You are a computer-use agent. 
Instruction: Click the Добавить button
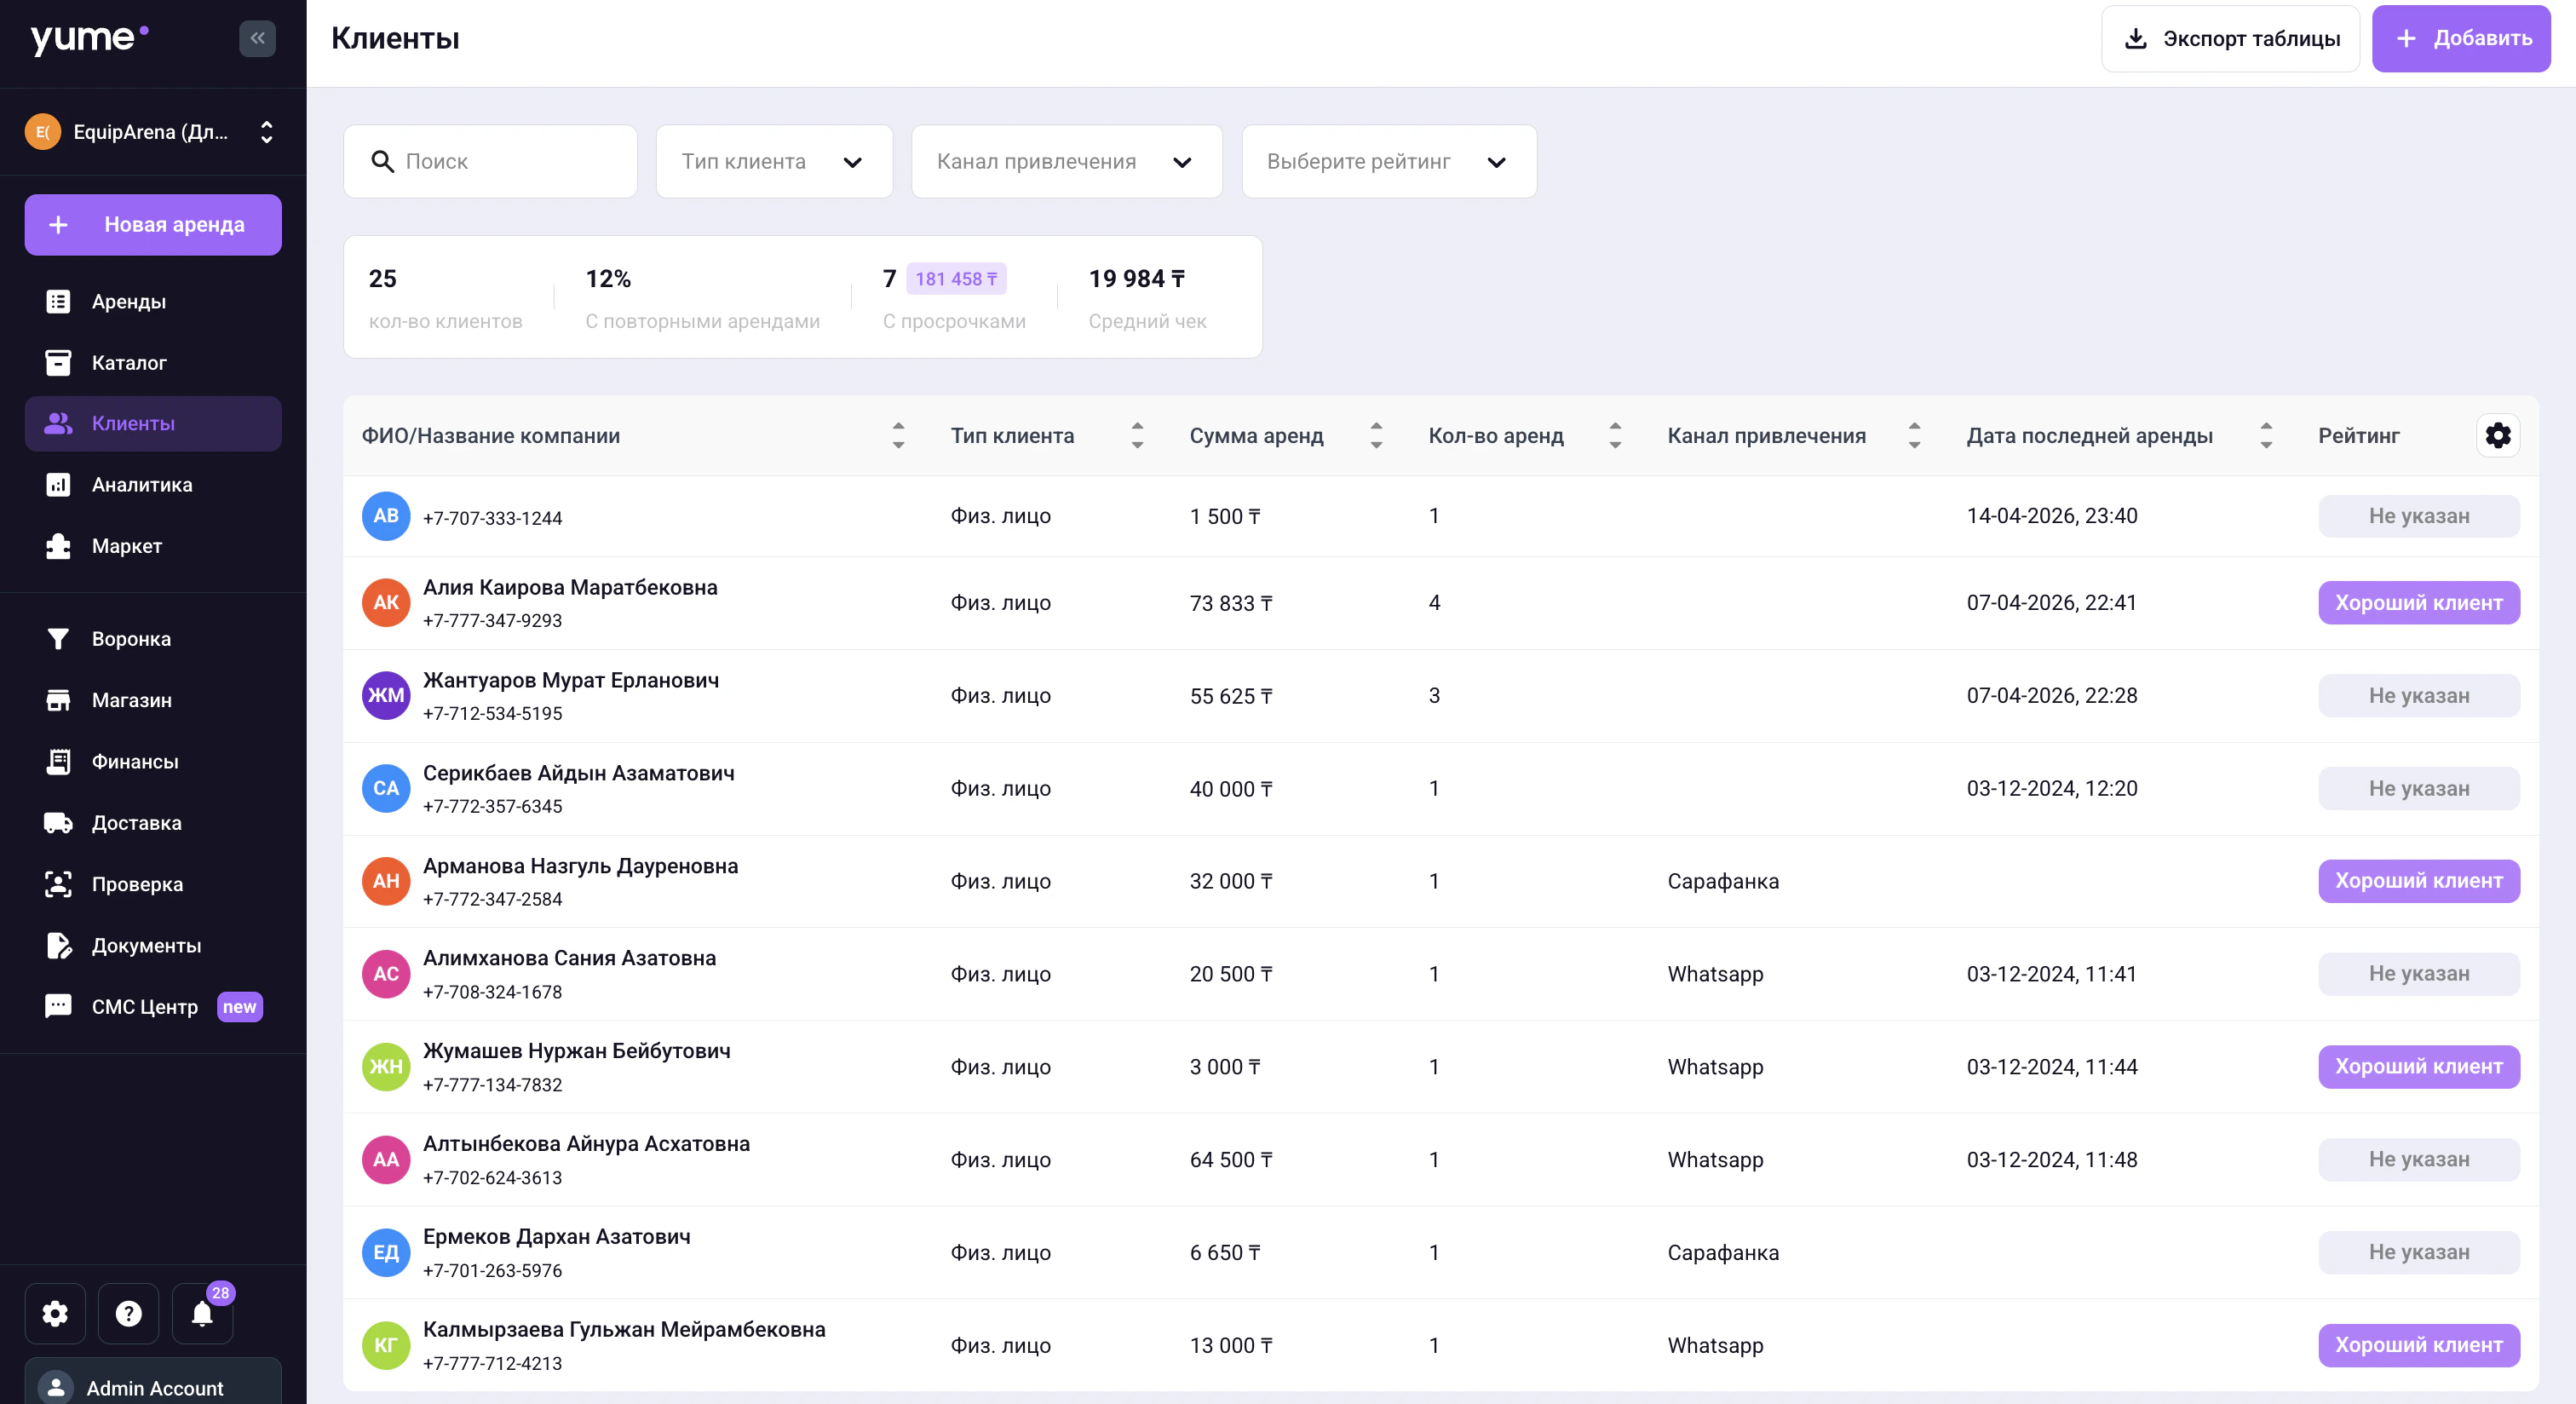(2460, 39)
